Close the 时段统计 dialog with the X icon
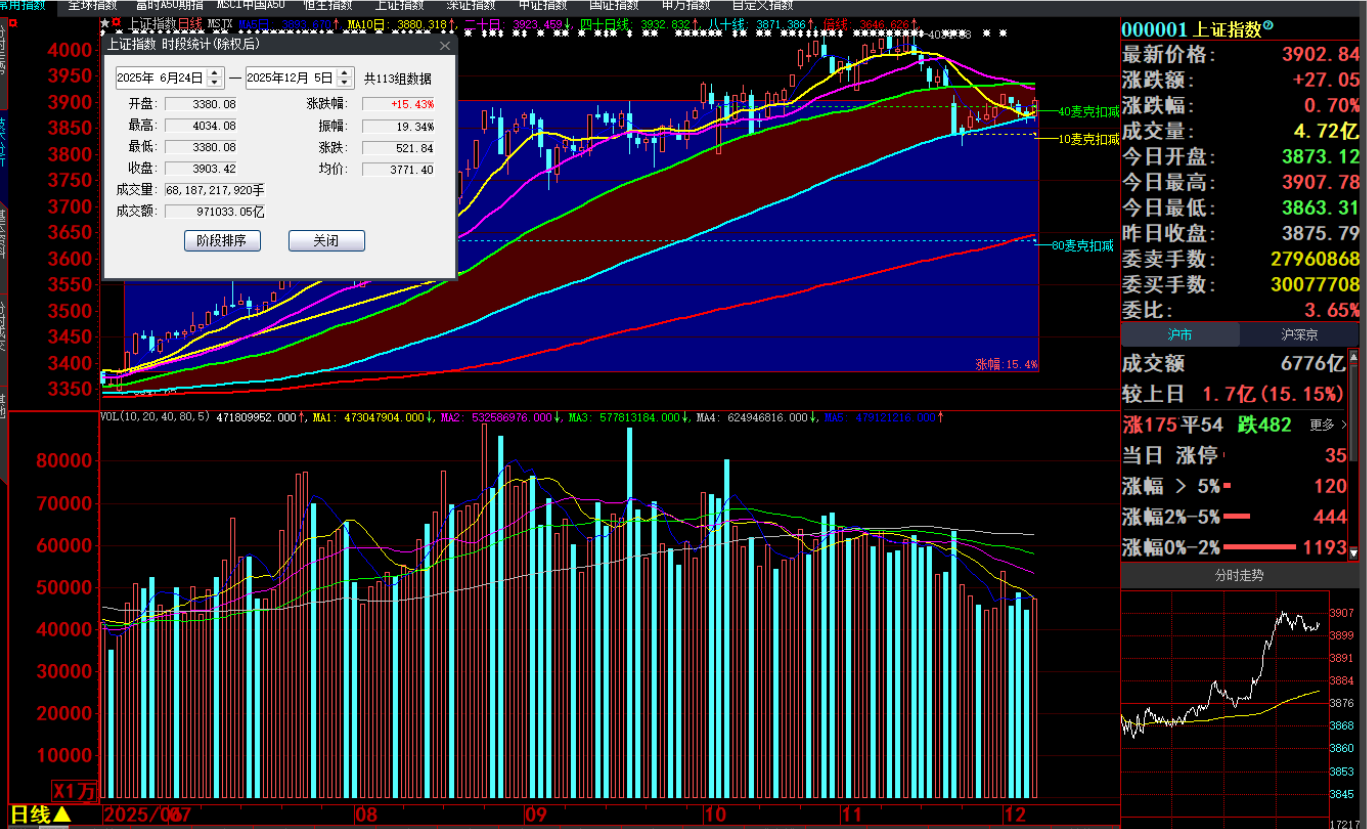The width and height of the screenshot is (1367, 829). pyautogui.click(x=445, y=45)
